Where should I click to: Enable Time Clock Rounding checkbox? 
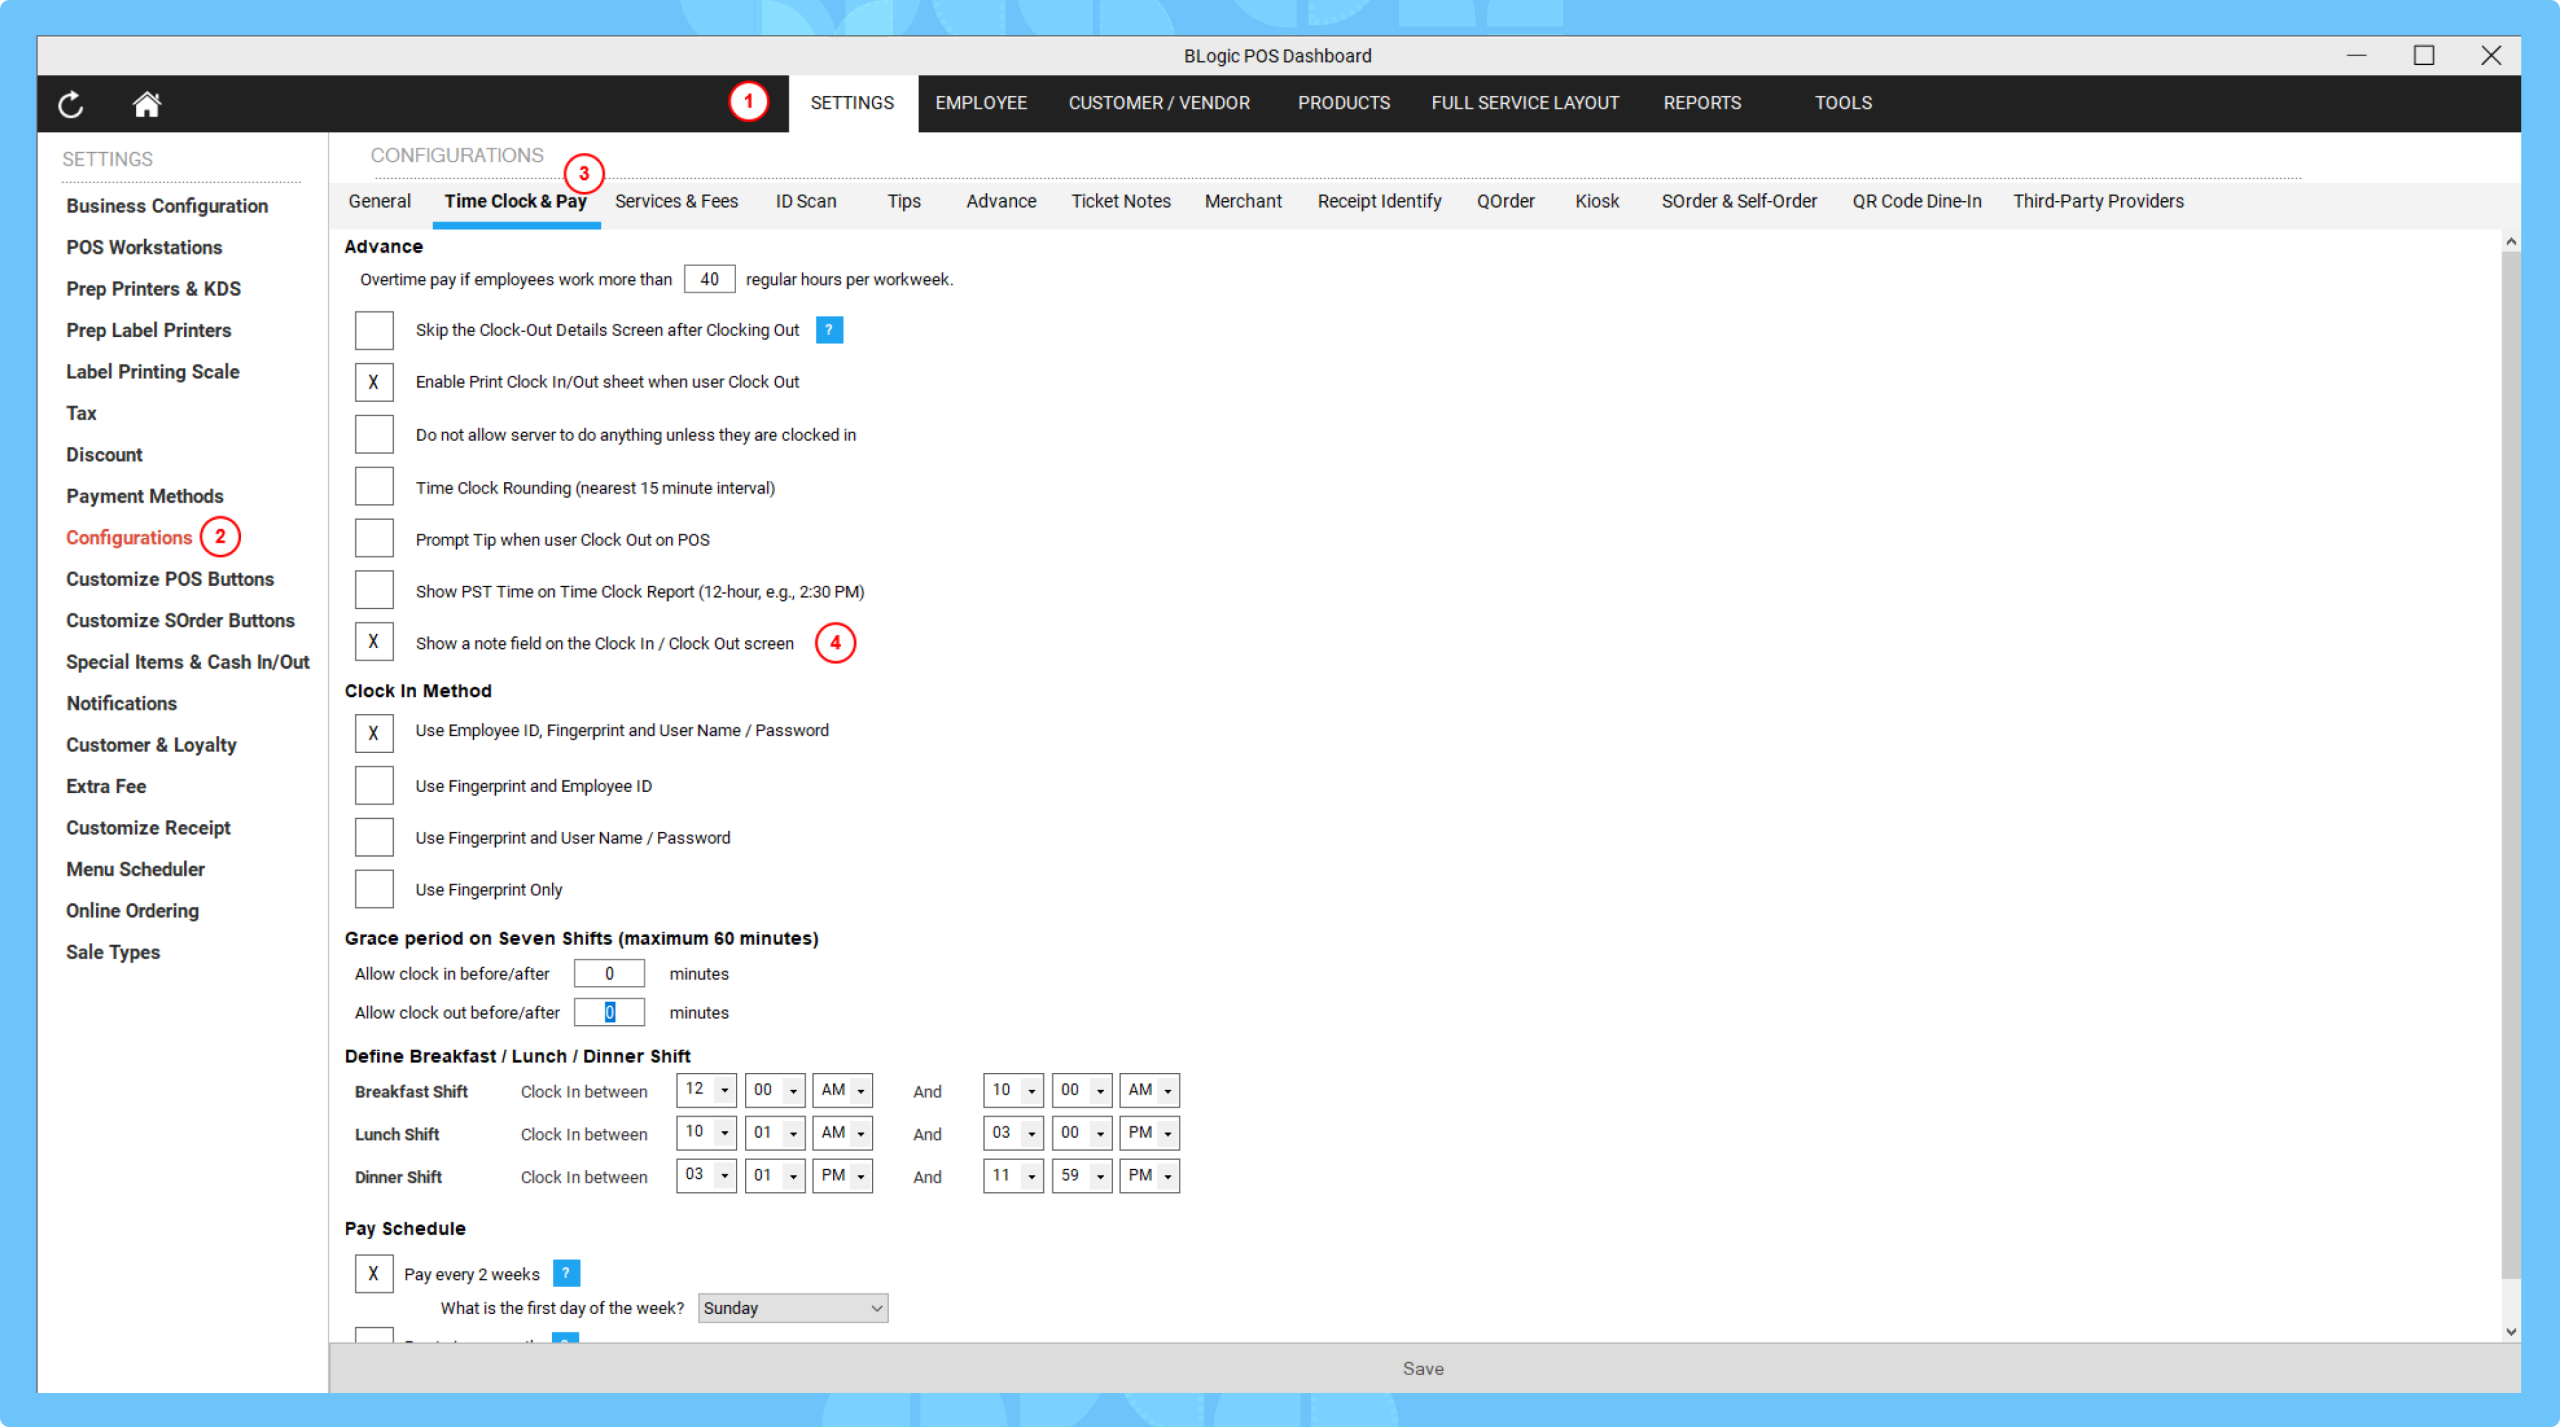tap(374, 487)
